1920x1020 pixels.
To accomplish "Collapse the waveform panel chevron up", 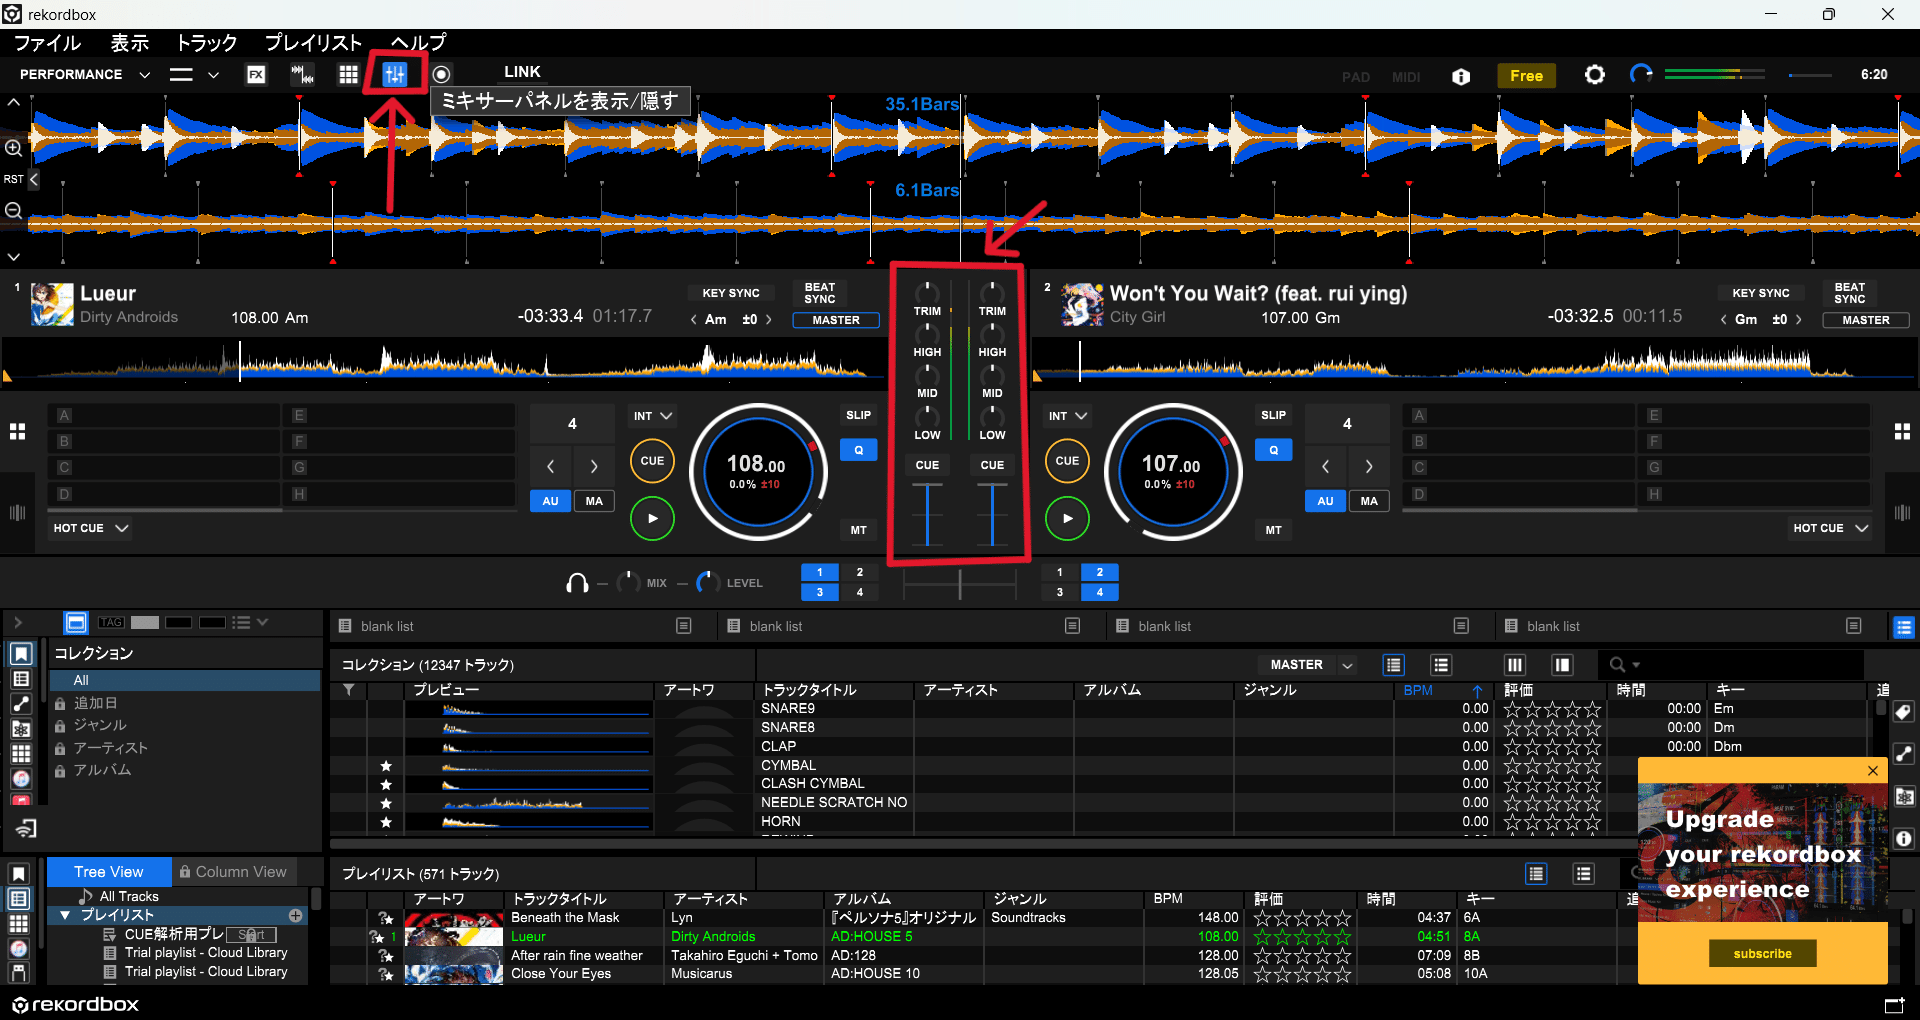I will 14,102.
